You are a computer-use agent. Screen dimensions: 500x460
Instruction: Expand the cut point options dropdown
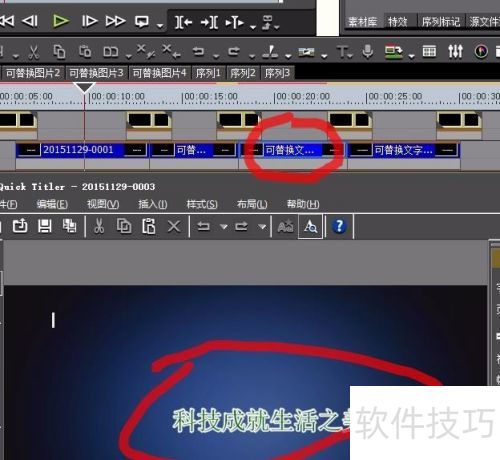pos(288,56)
